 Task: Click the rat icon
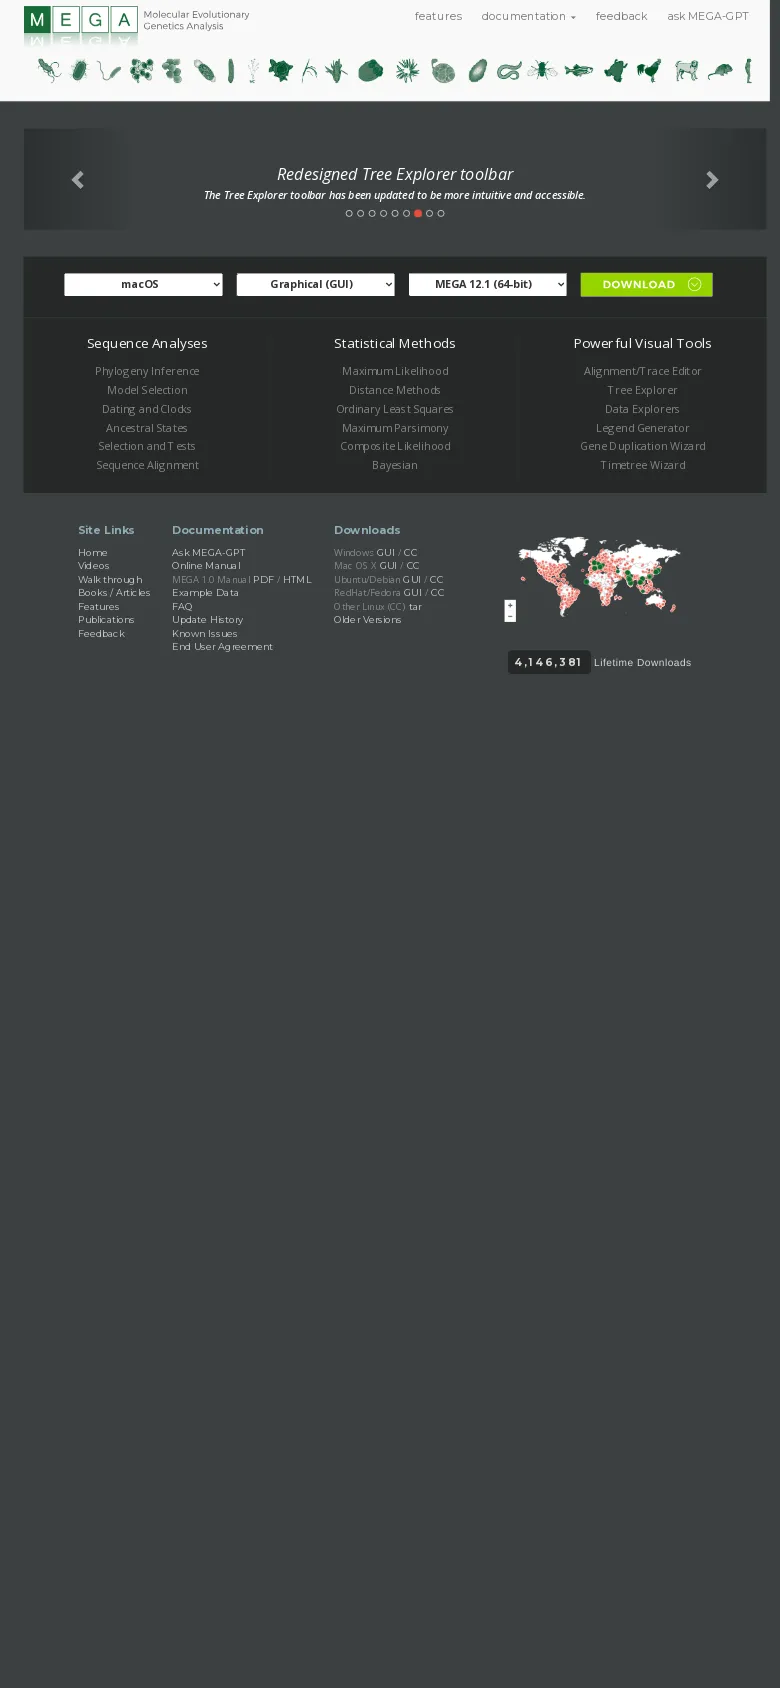(x=720, y=71)
